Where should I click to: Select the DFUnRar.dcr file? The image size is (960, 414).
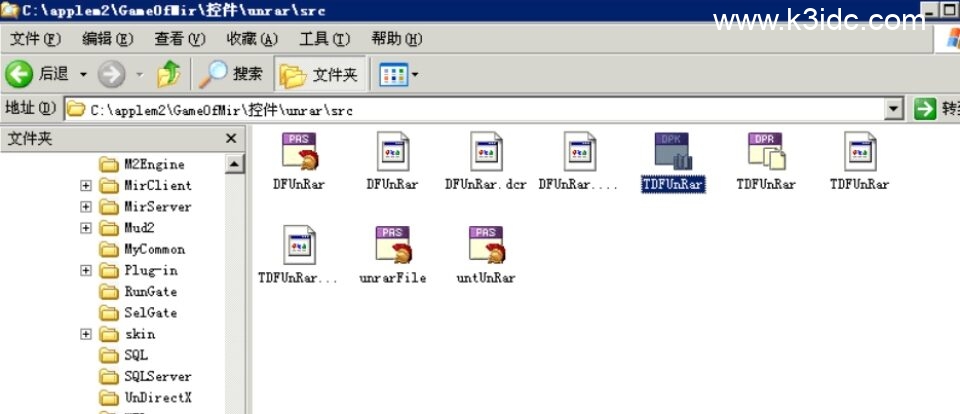pos(486,162)
